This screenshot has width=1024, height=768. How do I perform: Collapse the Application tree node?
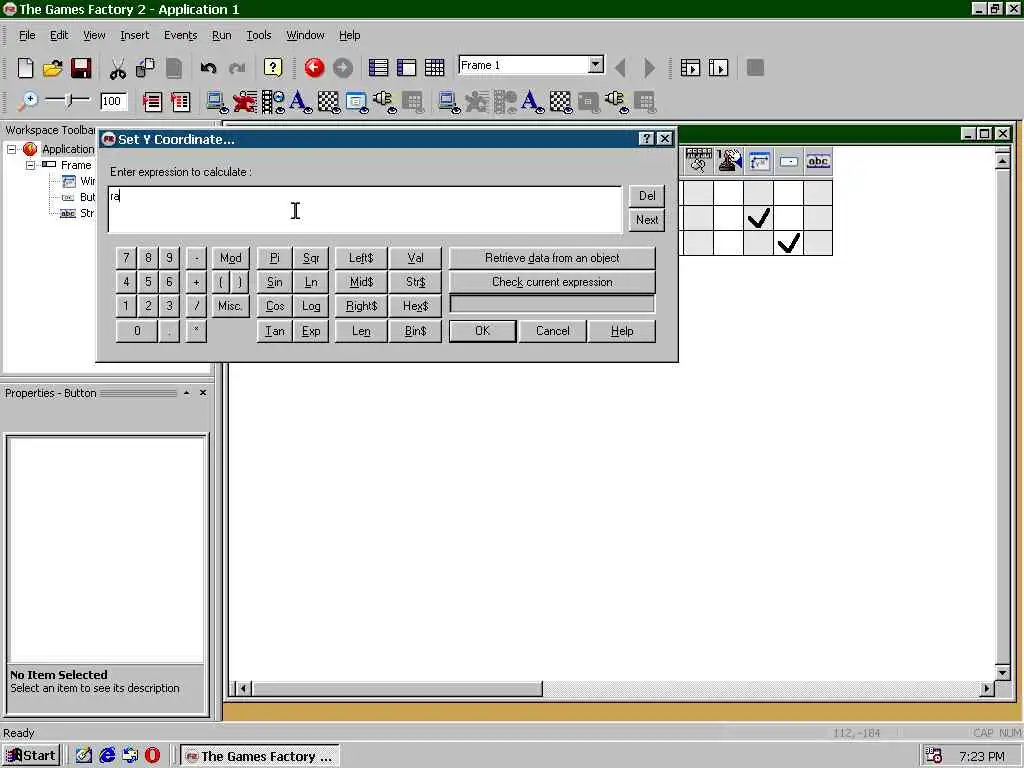click(x=12, y=150)
